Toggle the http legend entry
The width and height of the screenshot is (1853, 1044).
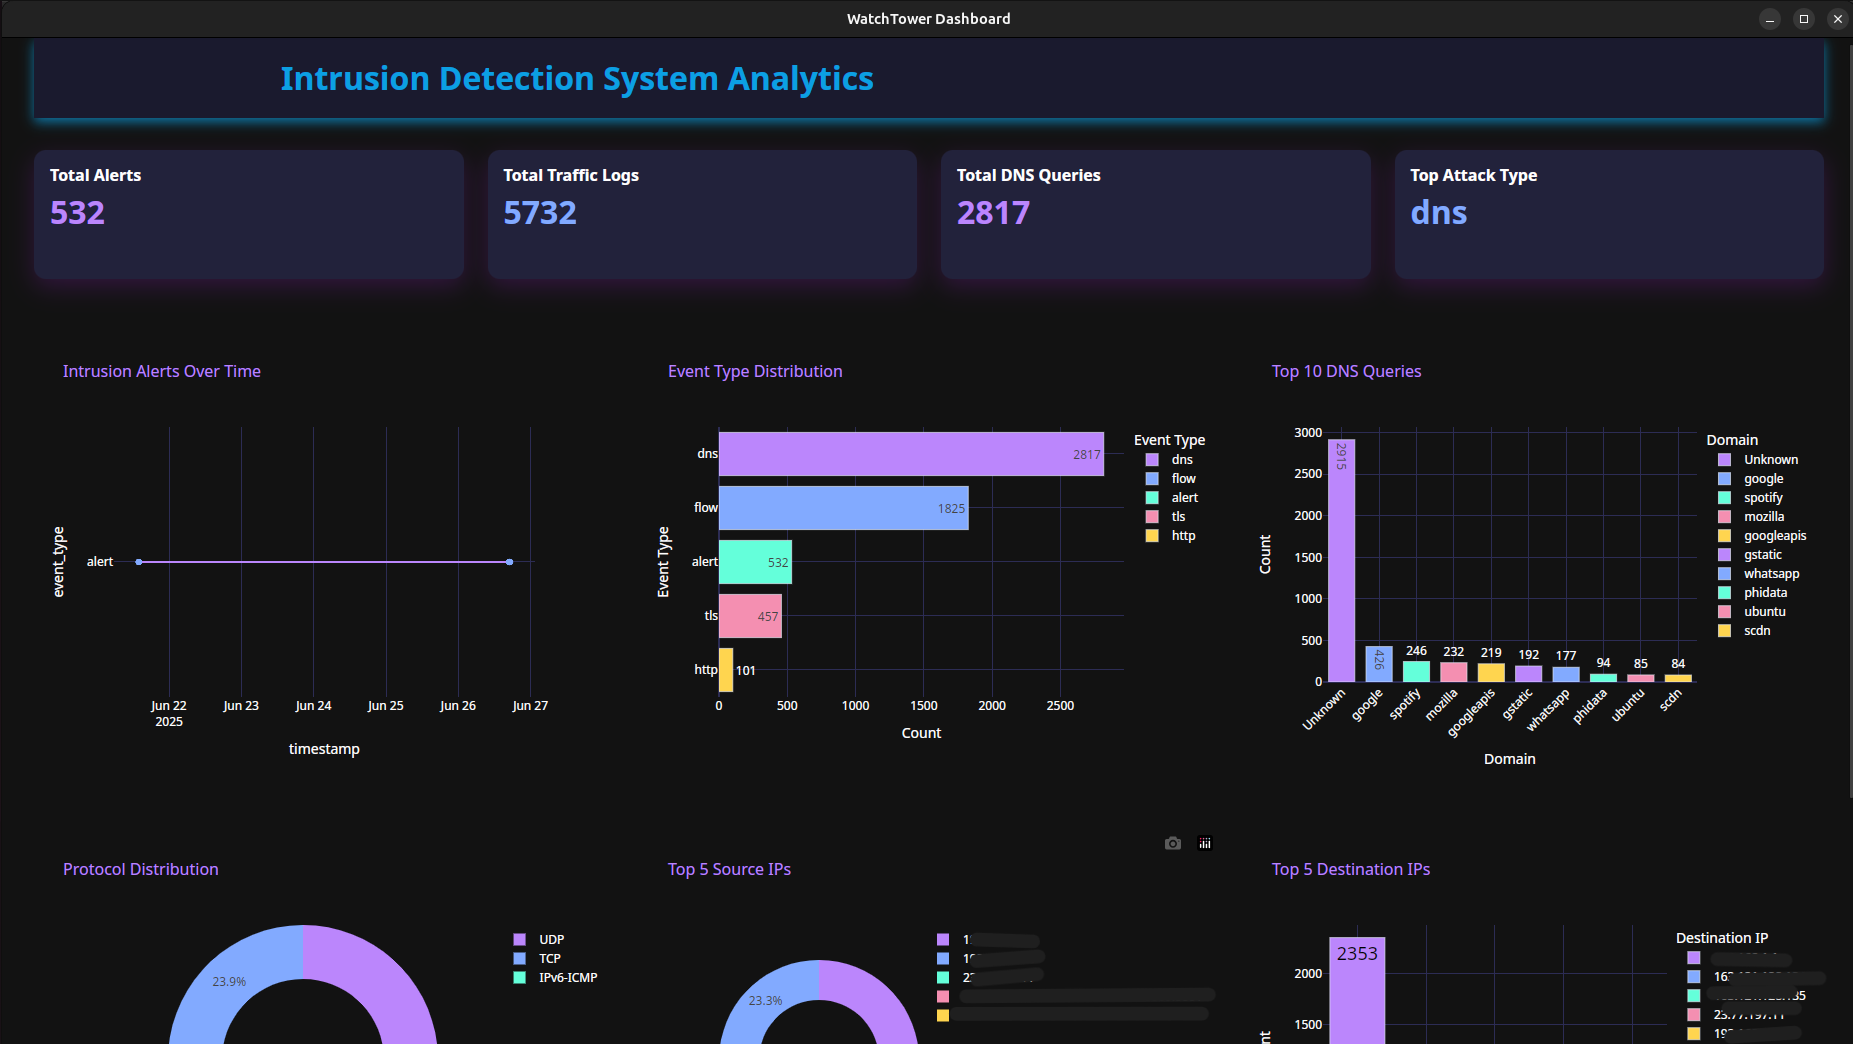[1170, 535]
